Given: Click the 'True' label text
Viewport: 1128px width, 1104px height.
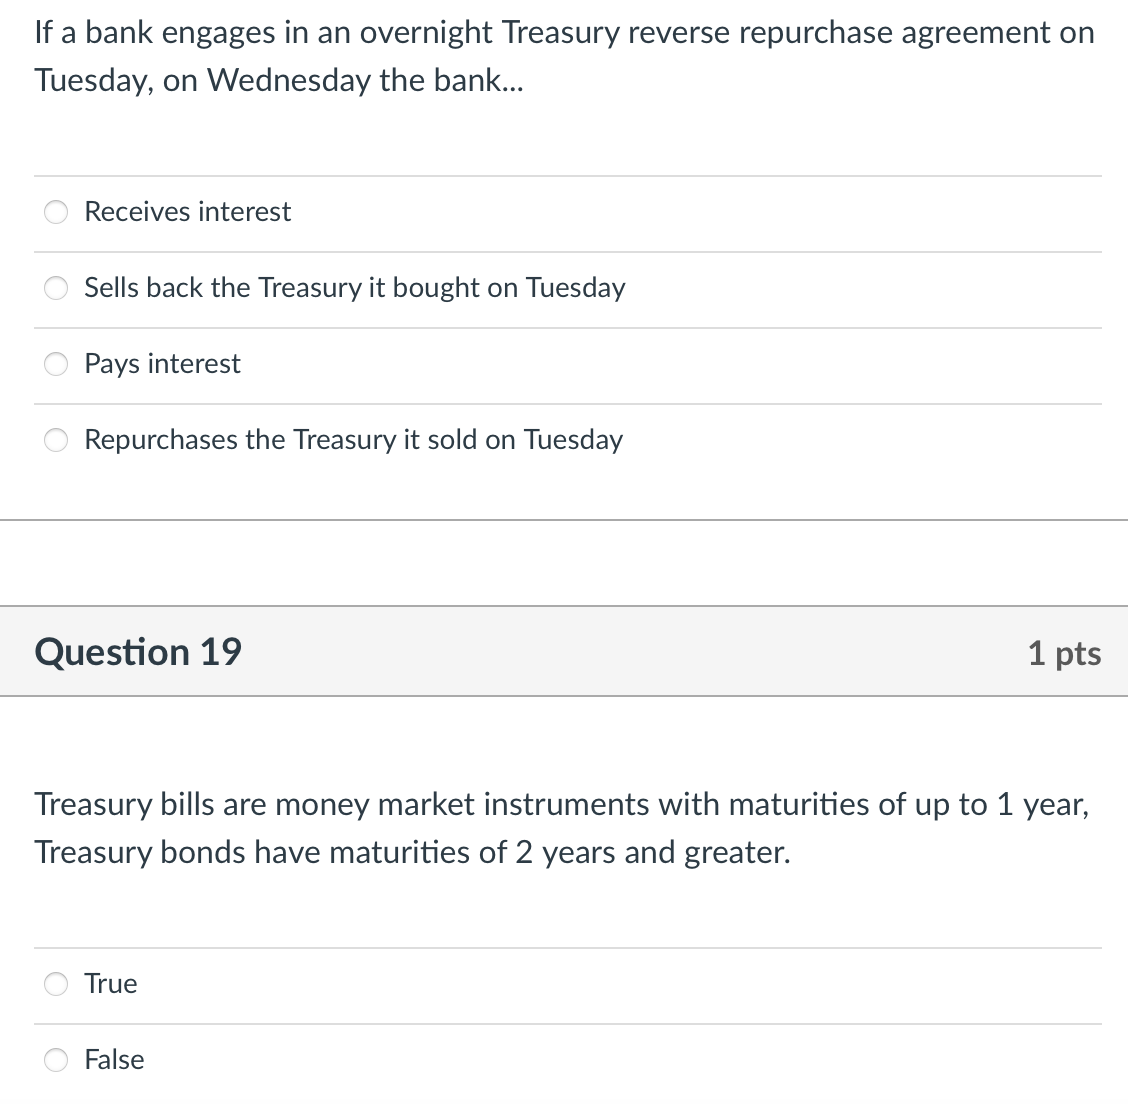Looking at the screenshot, I should [x=110, y=984].
